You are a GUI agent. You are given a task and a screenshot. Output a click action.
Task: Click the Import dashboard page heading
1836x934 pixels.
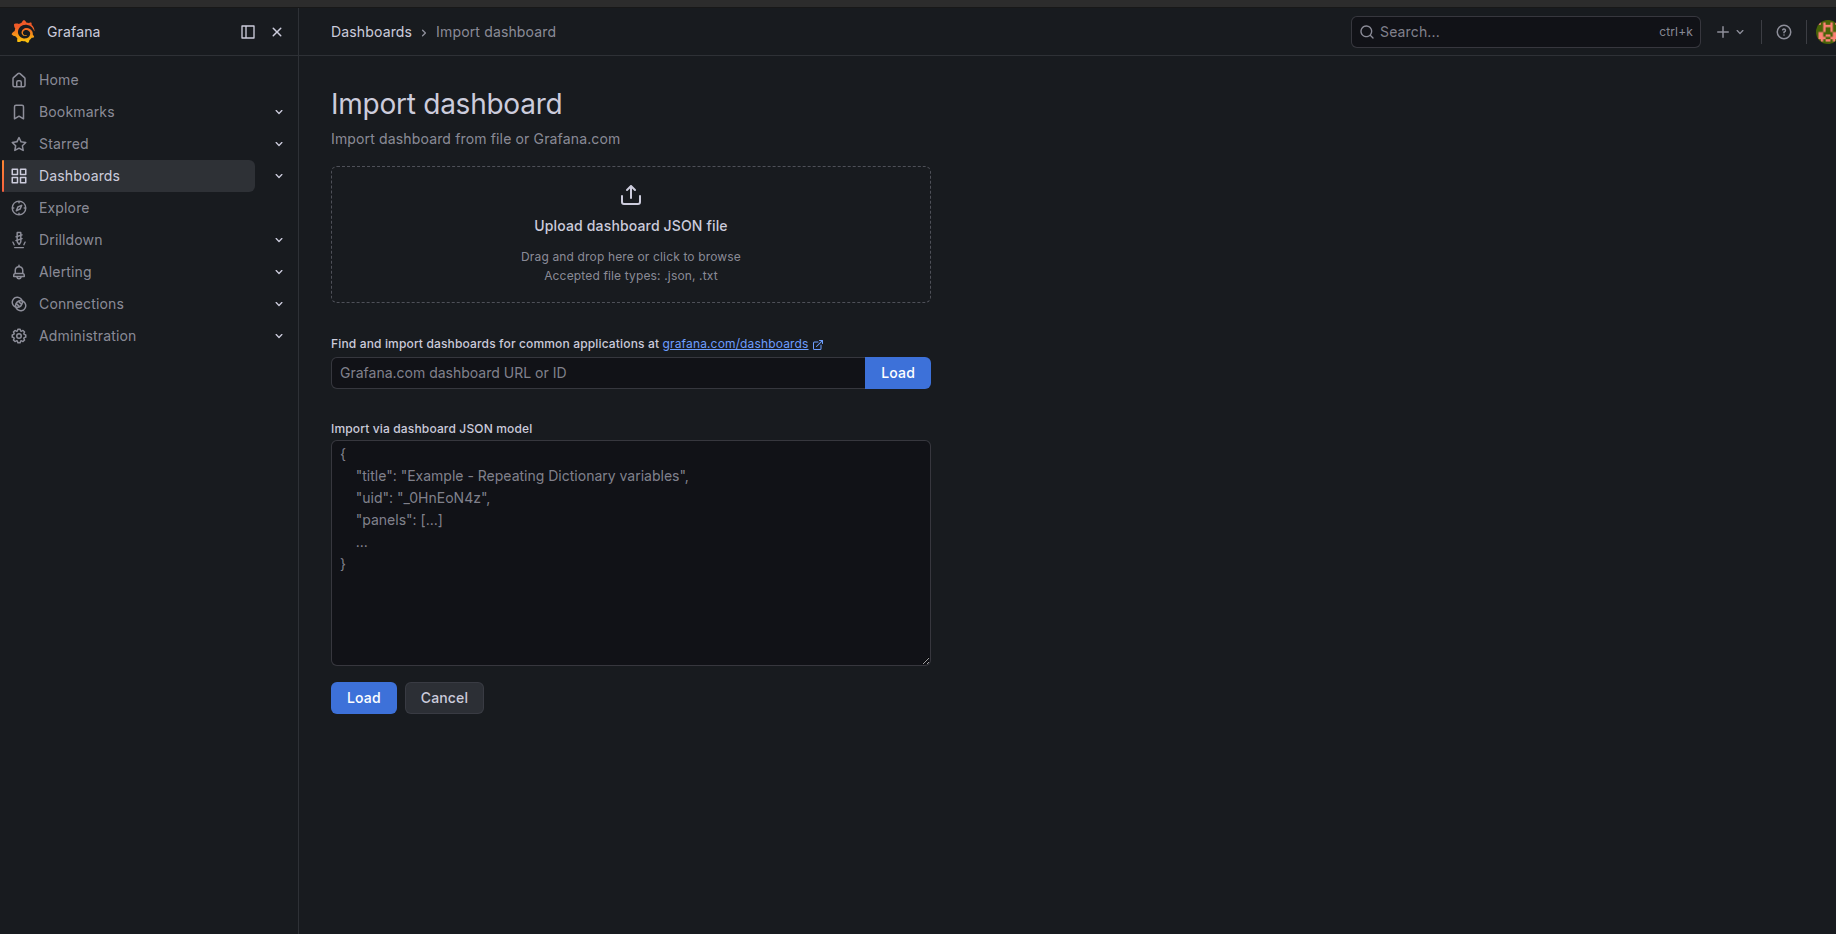446,104
